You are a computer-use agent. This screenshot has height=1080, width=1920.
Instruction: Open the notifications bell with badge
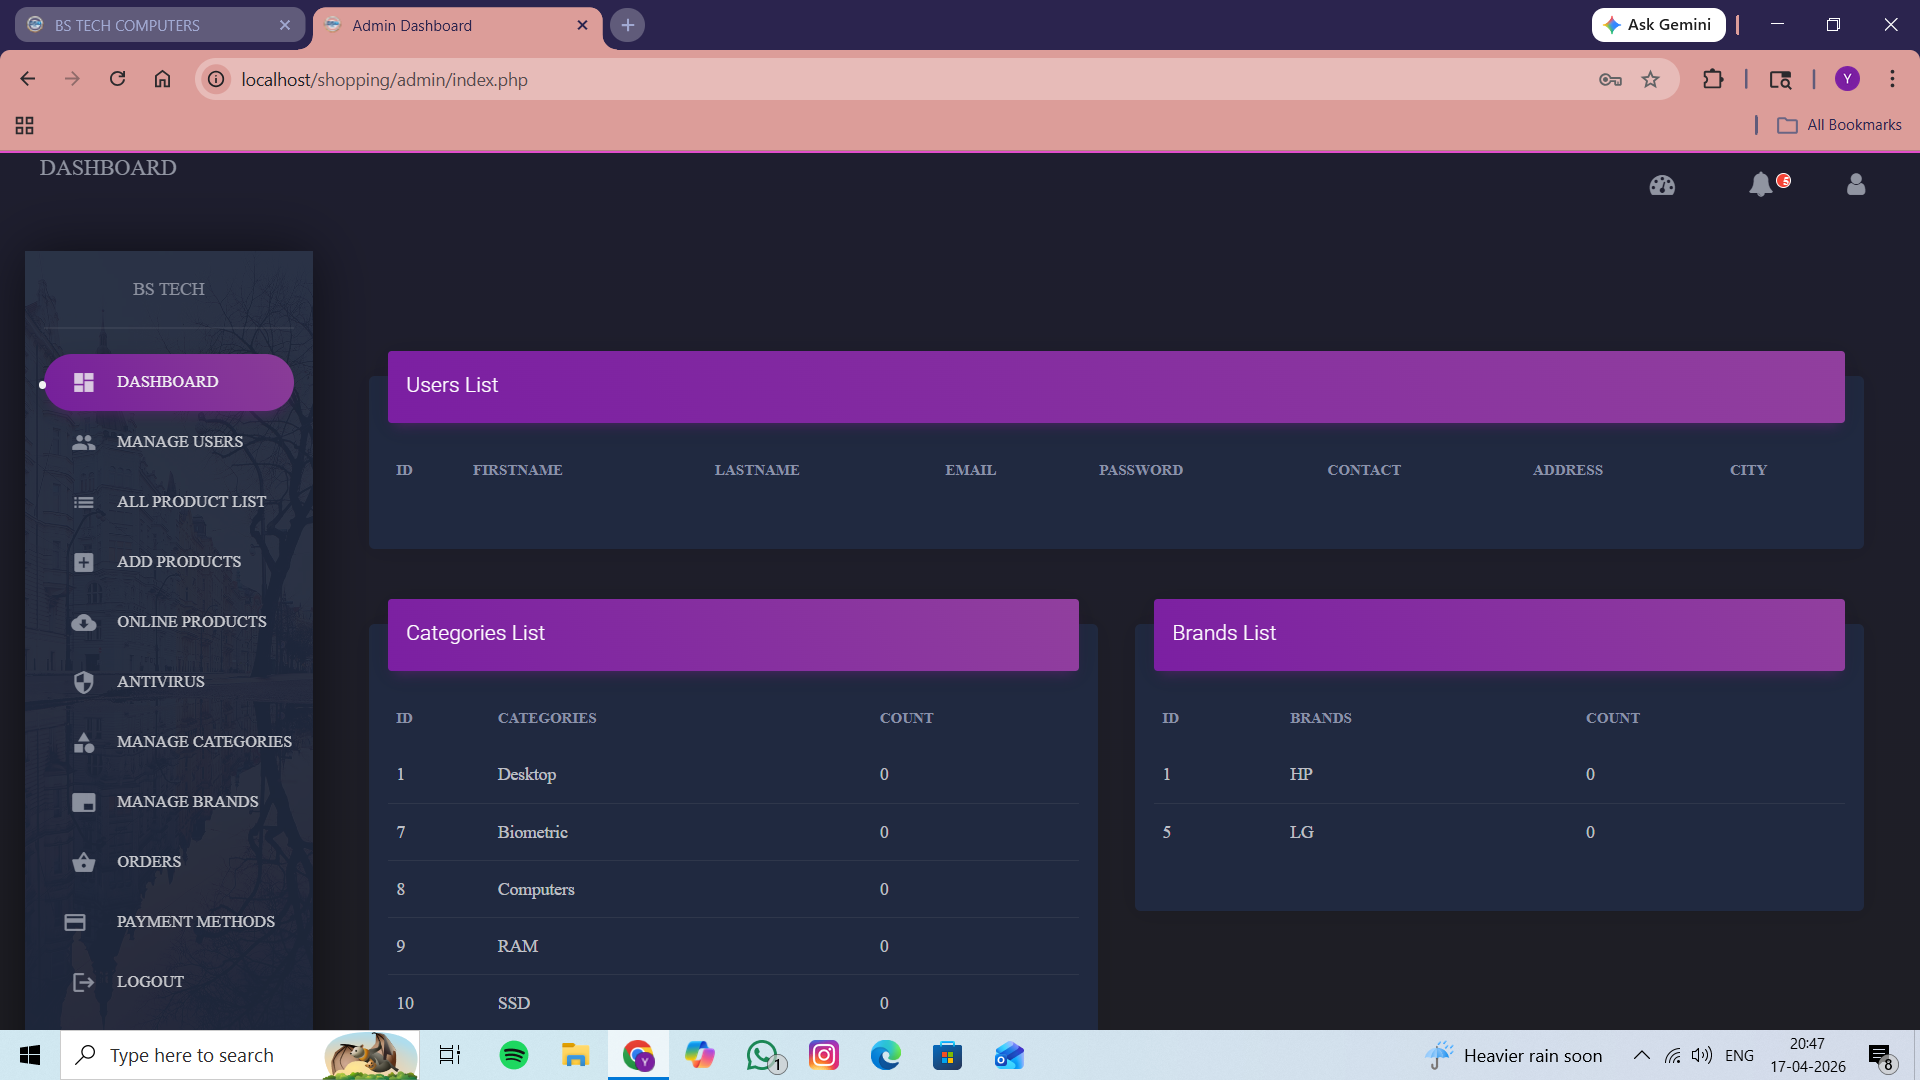tap(1762, 184)
